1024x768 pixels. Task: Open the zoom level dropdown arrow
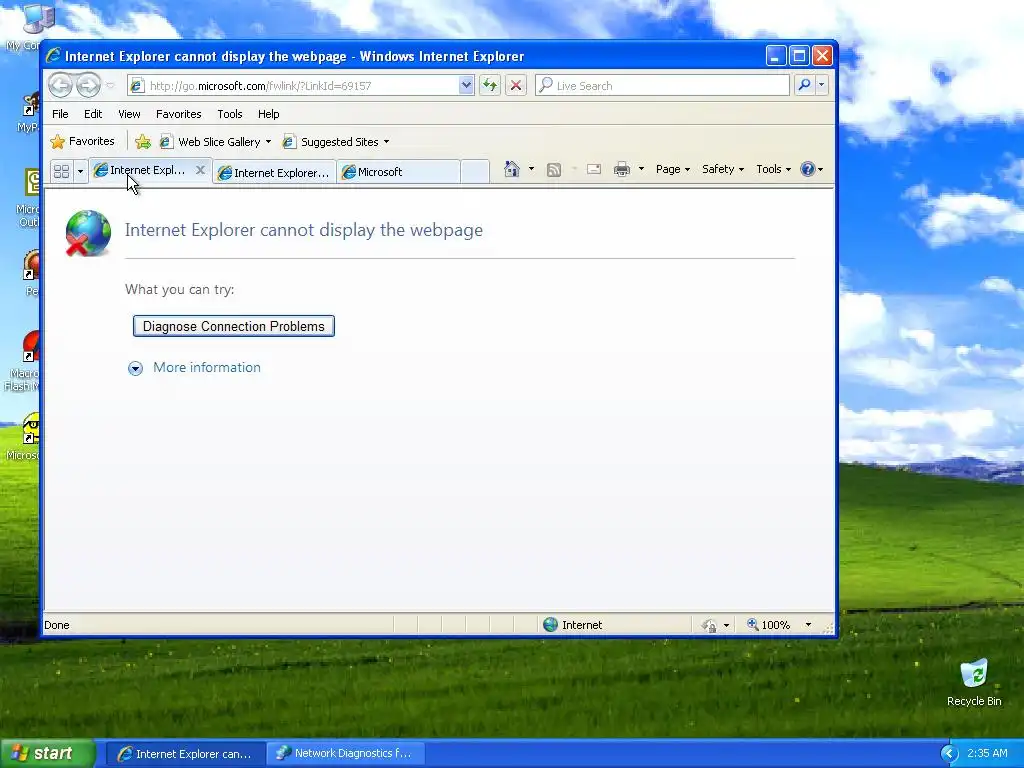[808, 625]
